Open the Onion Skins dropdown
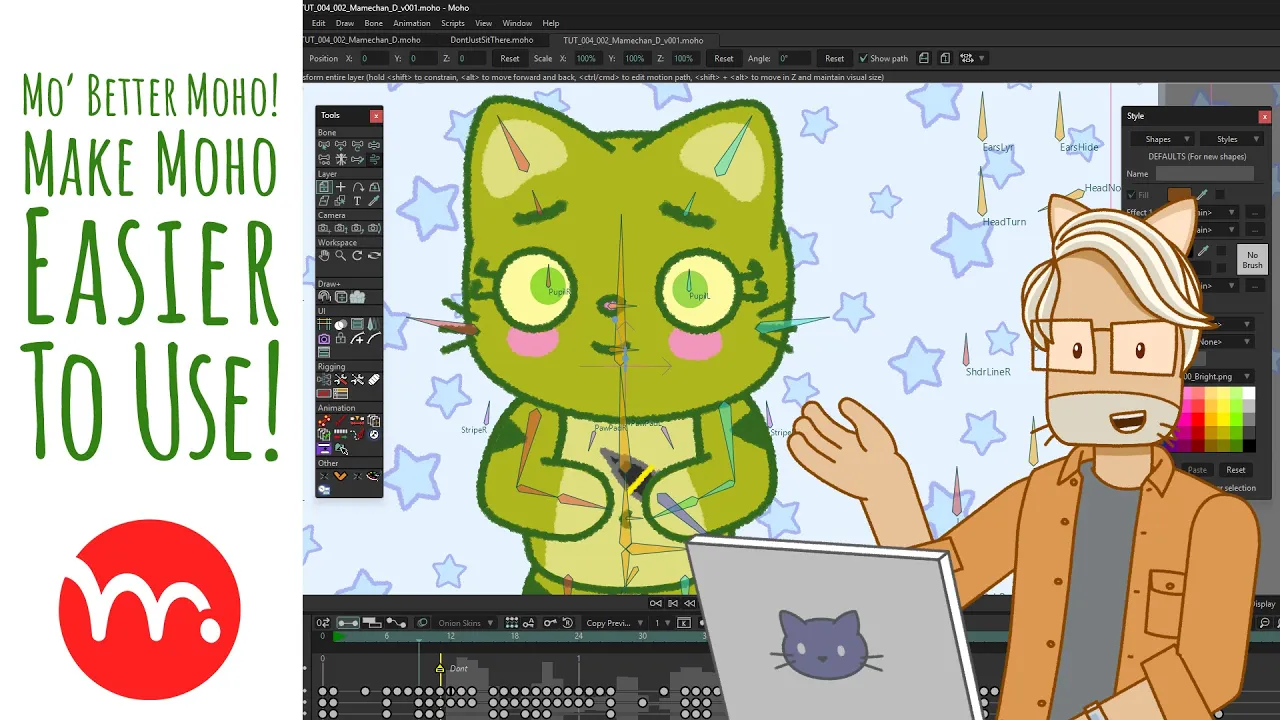The width and height of the screenshot is (1280, 720). coord(466,623)
